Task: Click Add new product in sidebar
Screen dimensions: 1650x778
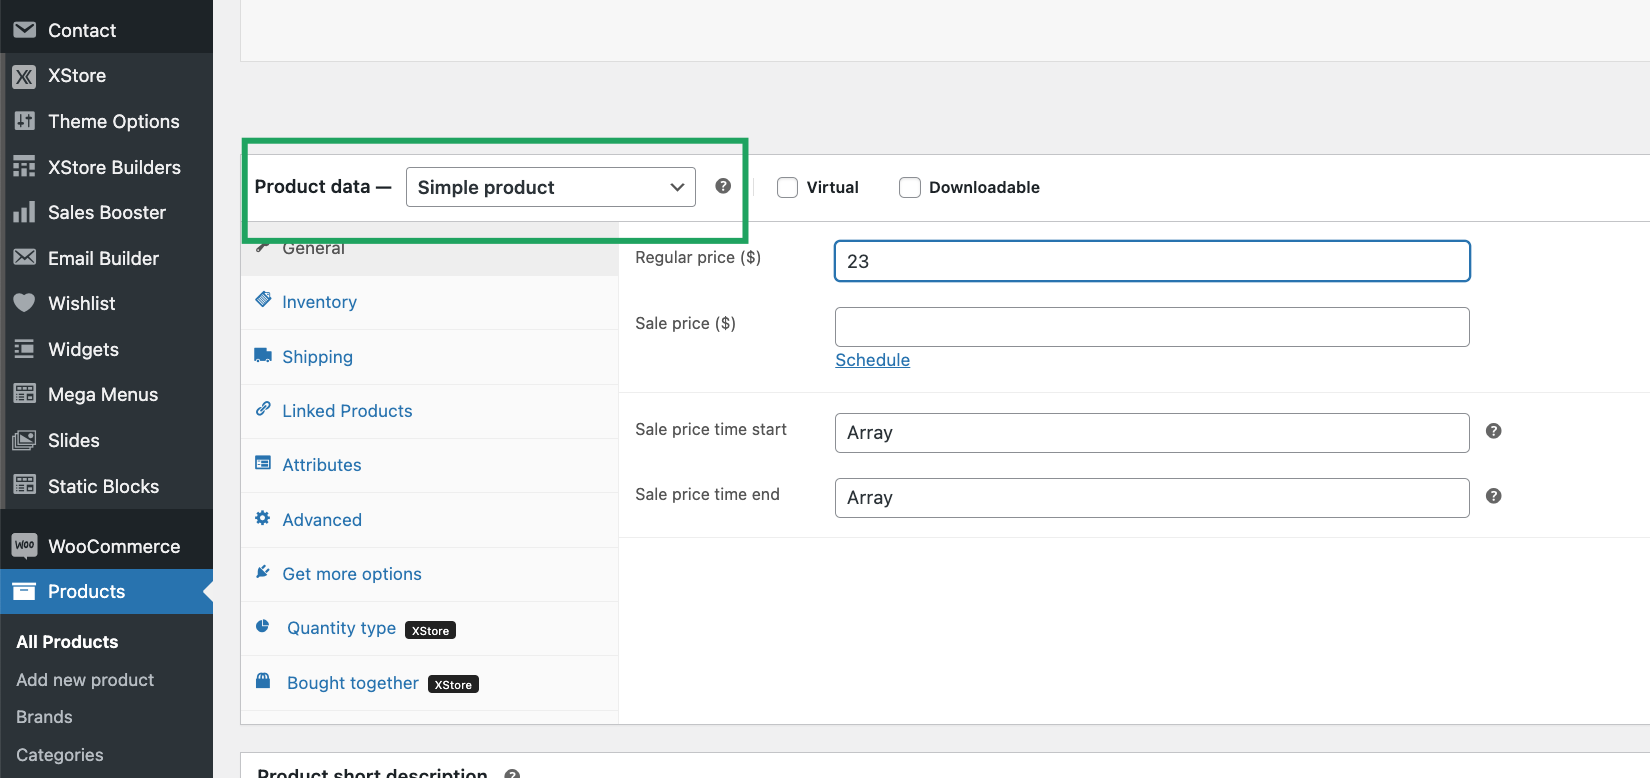Action: pos(85,680)
